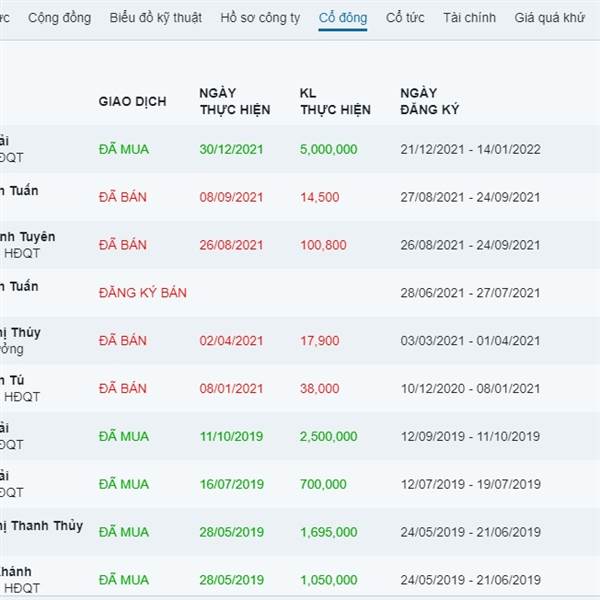Click the KL THỰC HIỆN column header

tap(335, 101)
